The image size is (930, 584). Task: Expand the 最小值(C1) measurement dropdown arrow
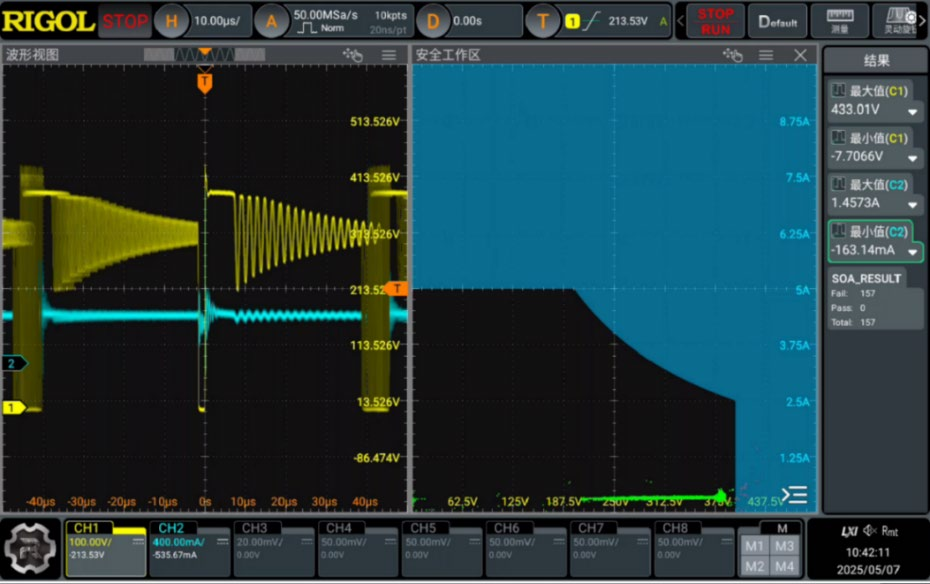pos(912,158)
